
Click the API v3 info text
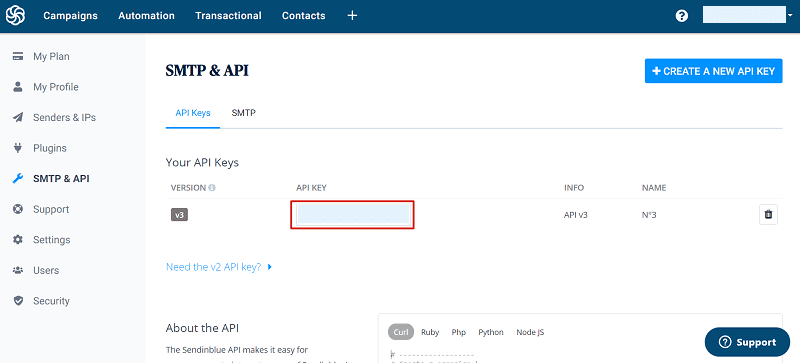576,215
